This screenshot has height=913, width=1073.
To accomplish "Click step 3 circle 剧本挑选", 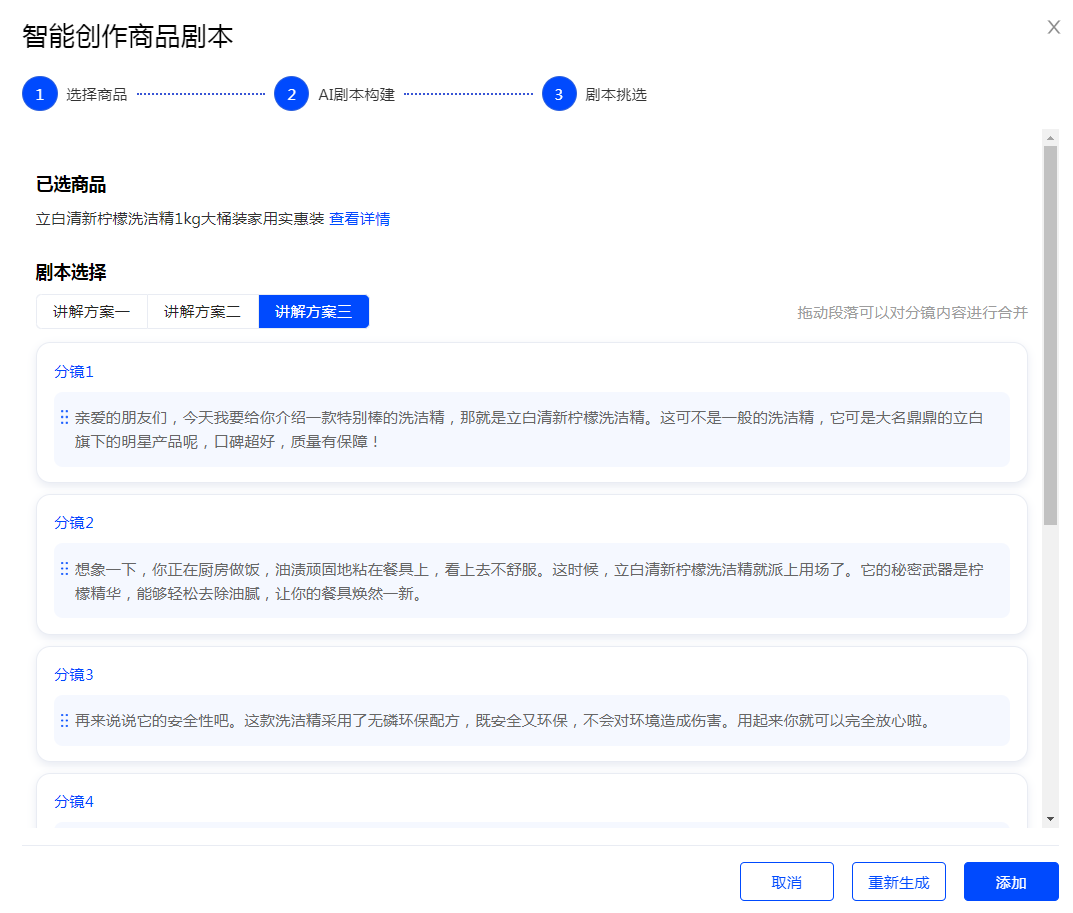I will (559, 94).
